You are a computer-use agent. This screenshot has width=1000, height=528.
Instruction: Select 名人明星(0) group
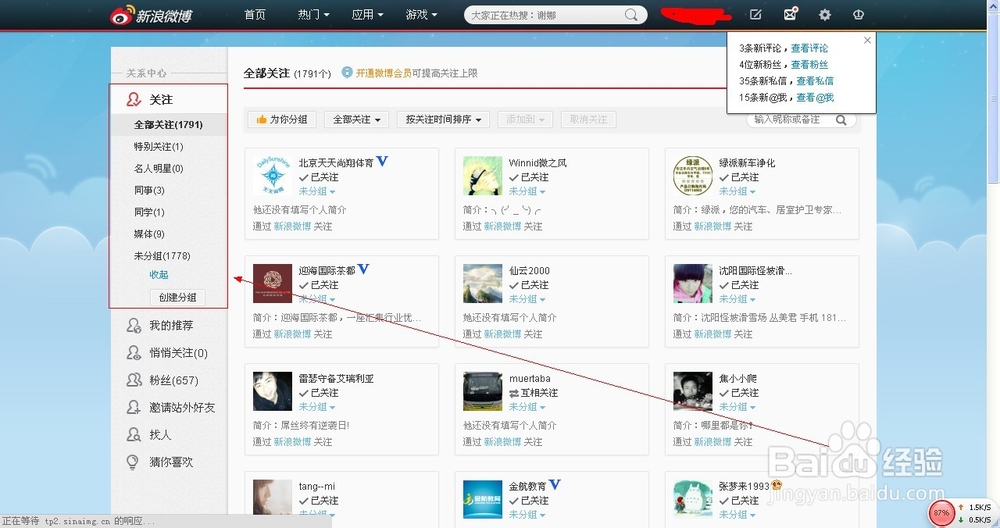(x=158, y=168)
